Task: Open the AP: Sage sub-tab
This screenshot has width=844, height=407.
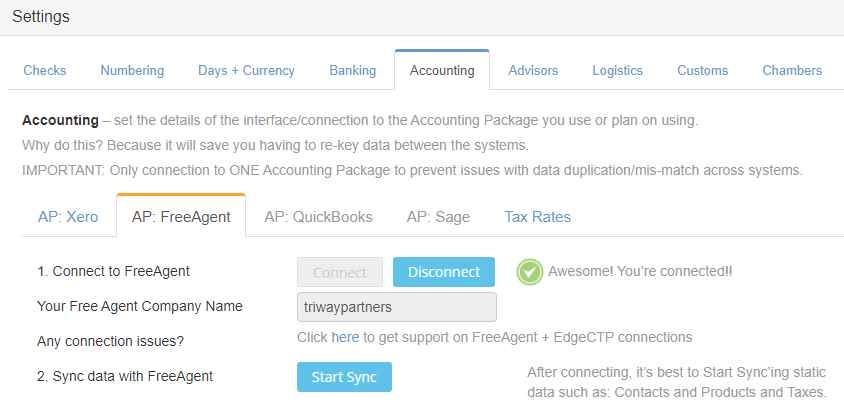Action: 439,217
